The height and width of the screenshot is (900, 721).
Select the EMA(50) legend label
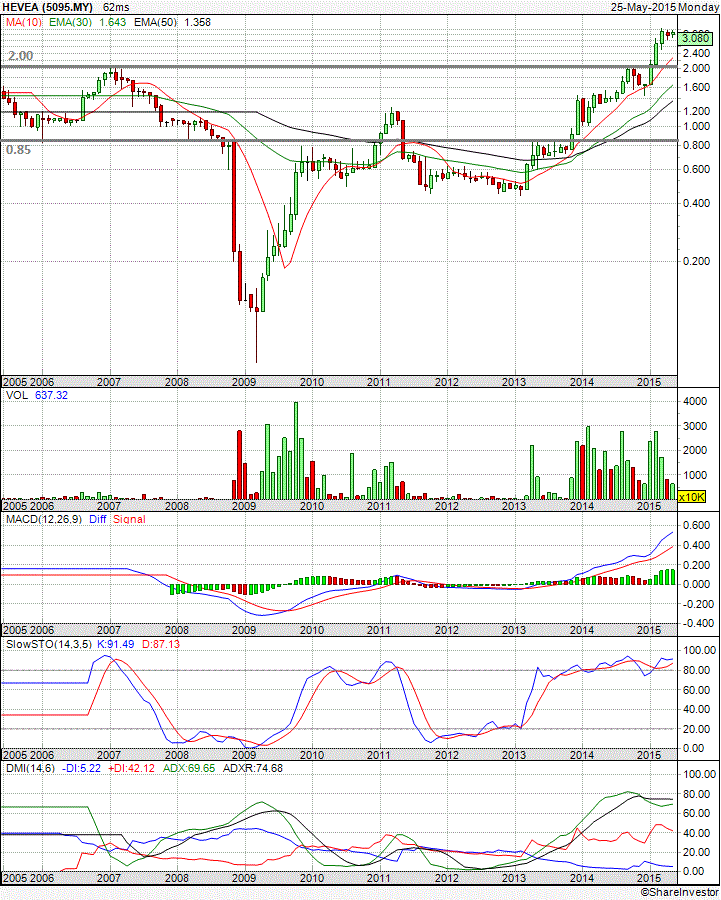156,22
